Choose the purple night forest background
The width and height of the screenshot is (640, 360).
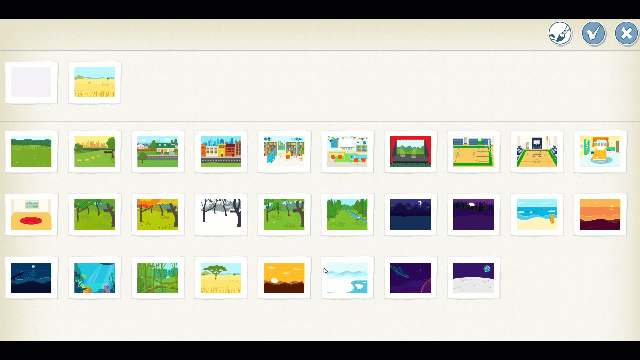point(473,215)
